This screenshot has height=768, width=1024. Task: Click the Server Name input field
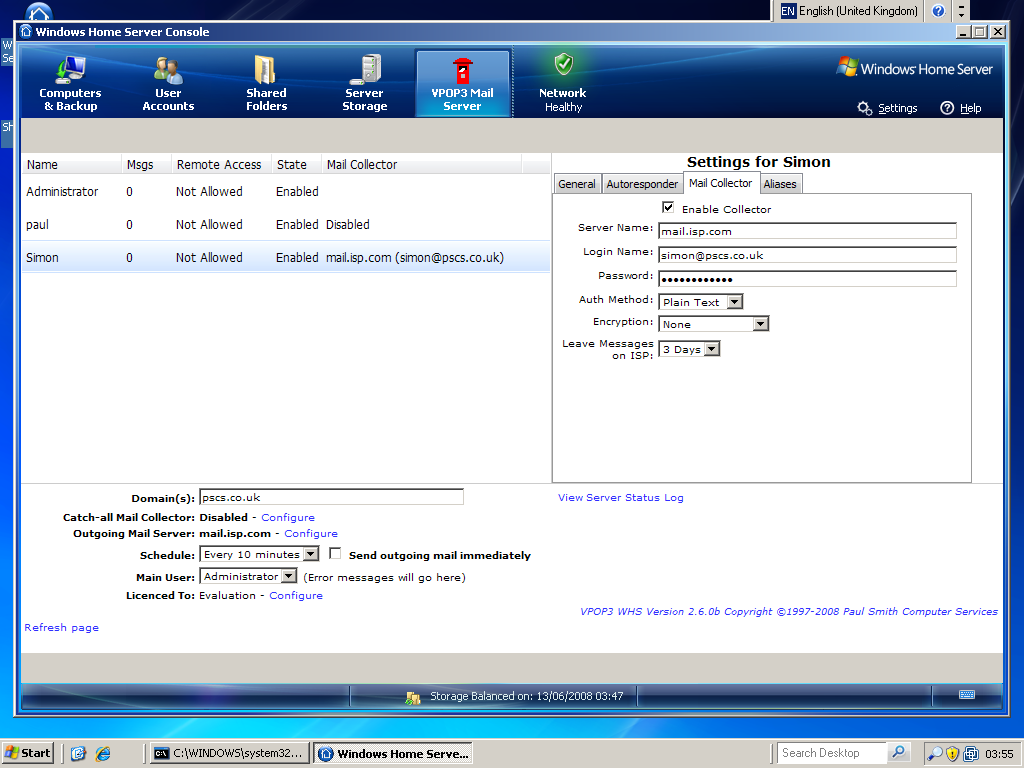point(807,231)
